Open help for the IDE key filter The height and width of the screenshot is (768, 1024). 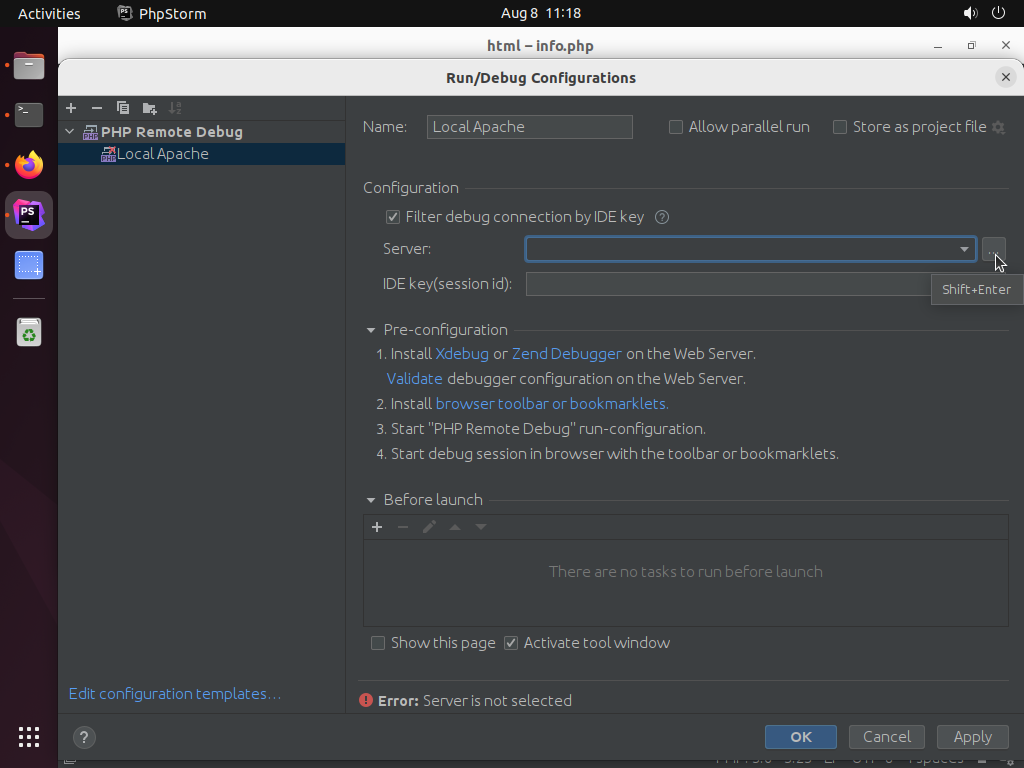pyautogui.click(x=662, y=217)
